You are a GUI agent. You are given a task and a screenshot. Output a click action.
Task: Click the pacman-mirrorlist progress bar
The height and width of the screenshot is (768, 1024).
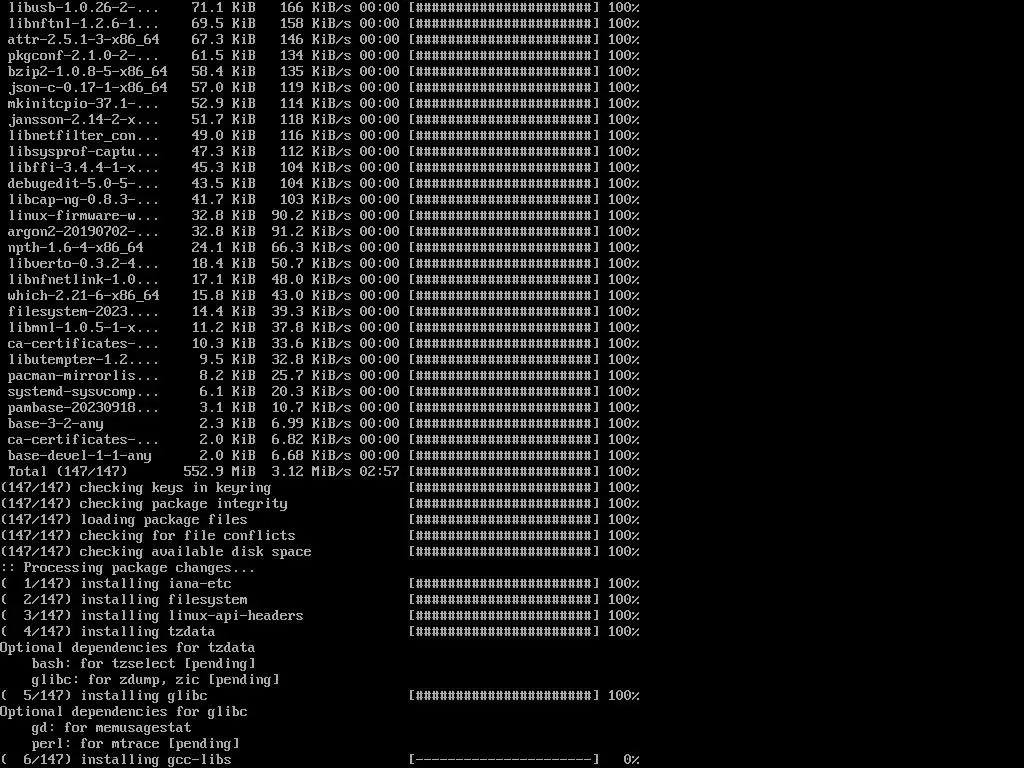point(504,376)
